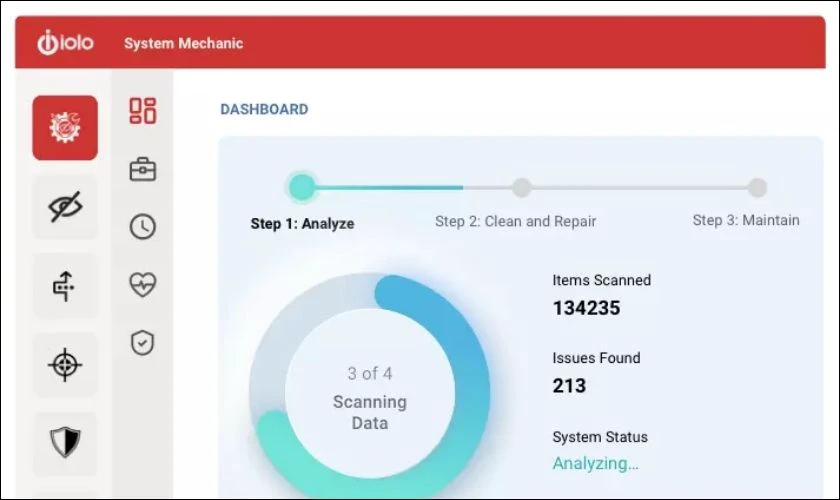The width and height of the screenshot is (840, 500).
Task: Click the 'System Status' label
Action: coord(600,437)
